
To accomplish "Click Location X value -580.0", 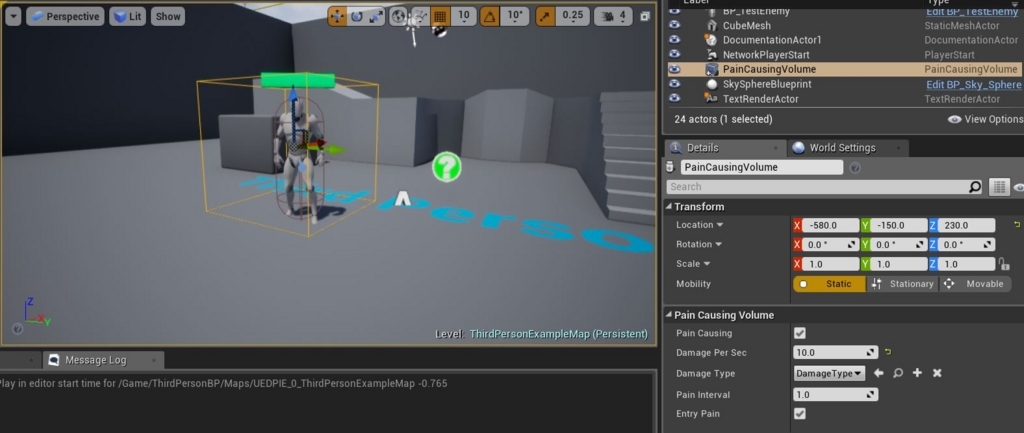I will 830,225.
